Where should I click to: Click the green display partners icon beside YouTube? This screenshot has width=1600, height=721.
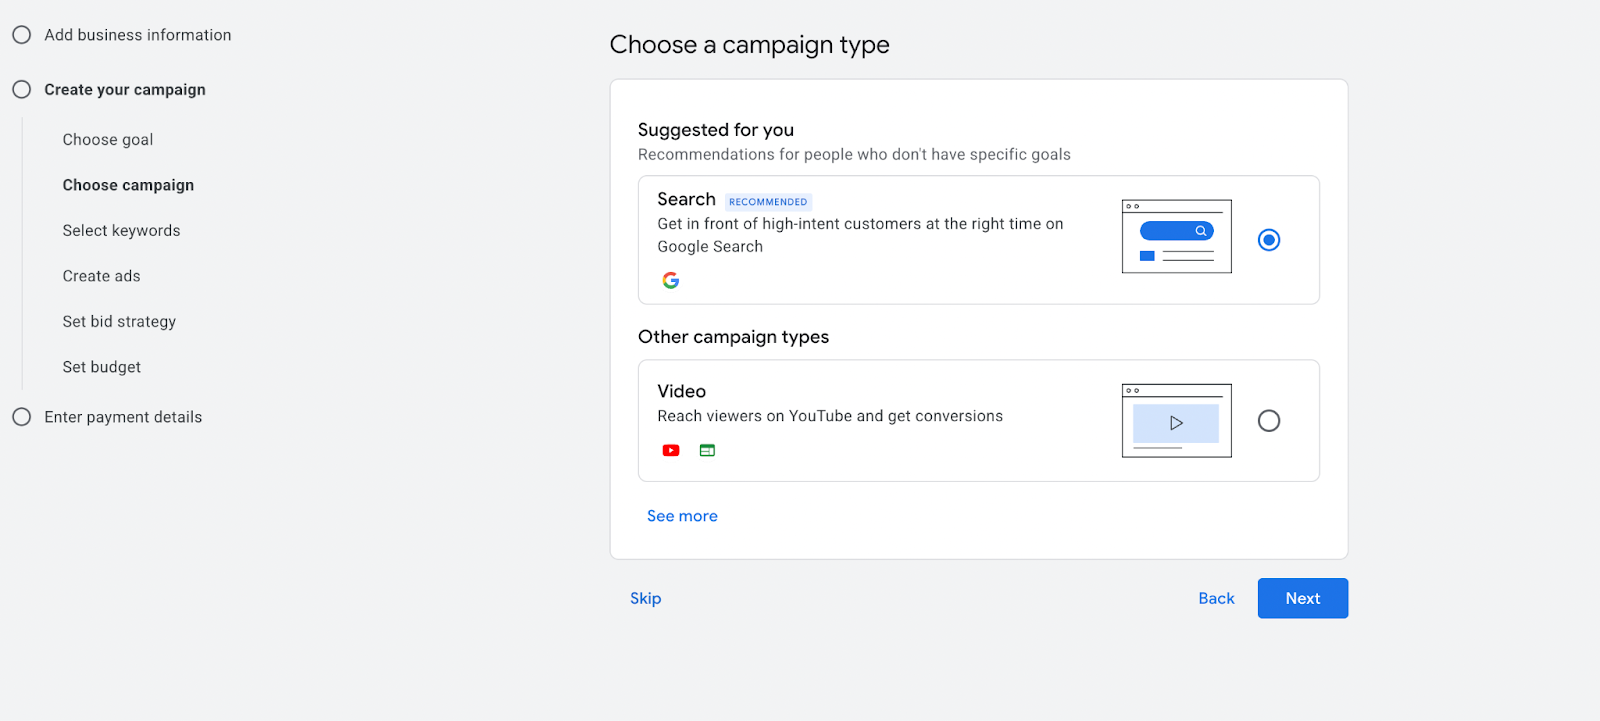coord(707,450)
